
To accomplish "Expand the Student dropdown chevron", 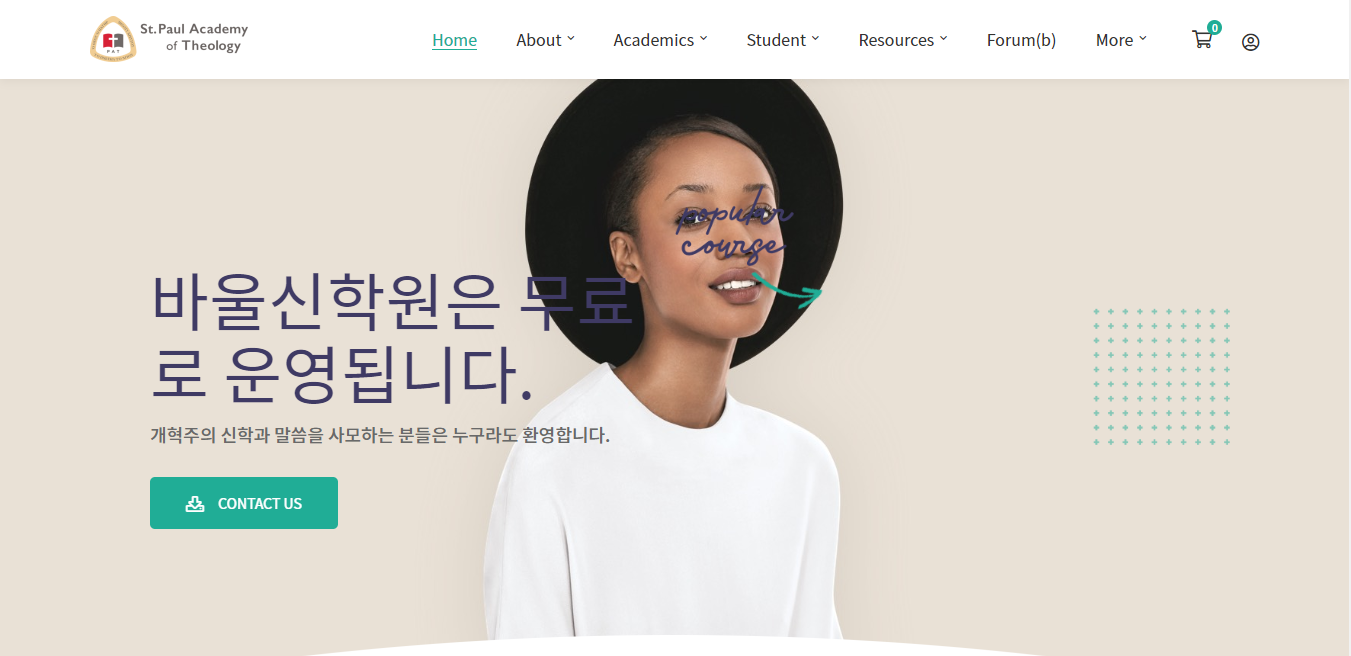I will click(815, 39).
